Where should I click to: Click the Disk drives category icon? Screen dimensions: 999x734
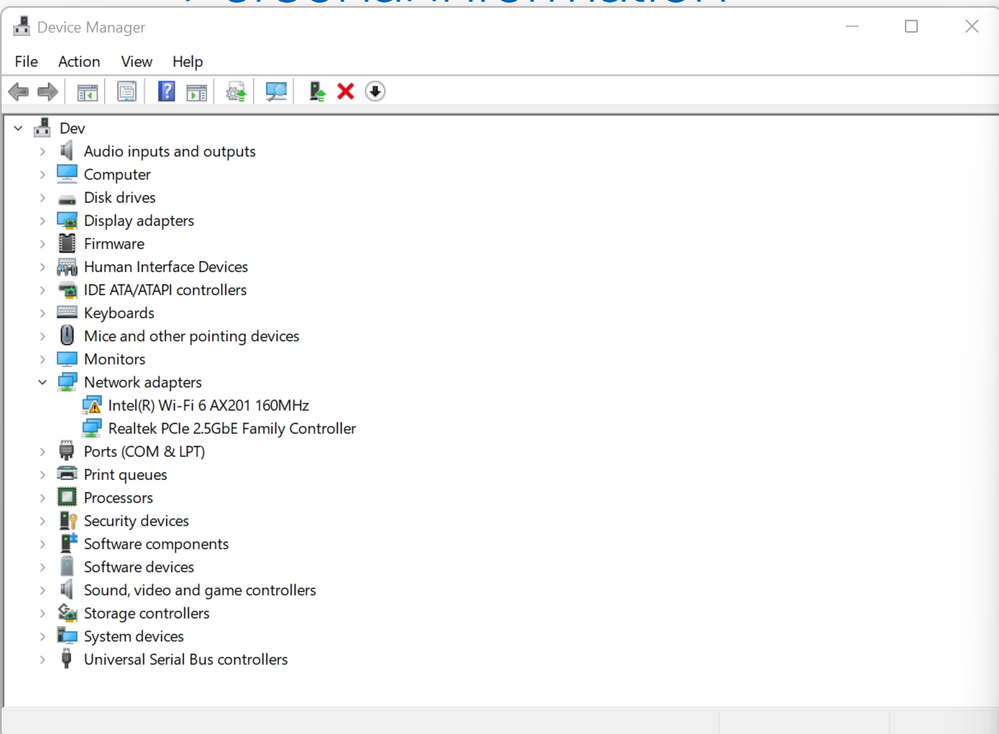click(67, 199)
